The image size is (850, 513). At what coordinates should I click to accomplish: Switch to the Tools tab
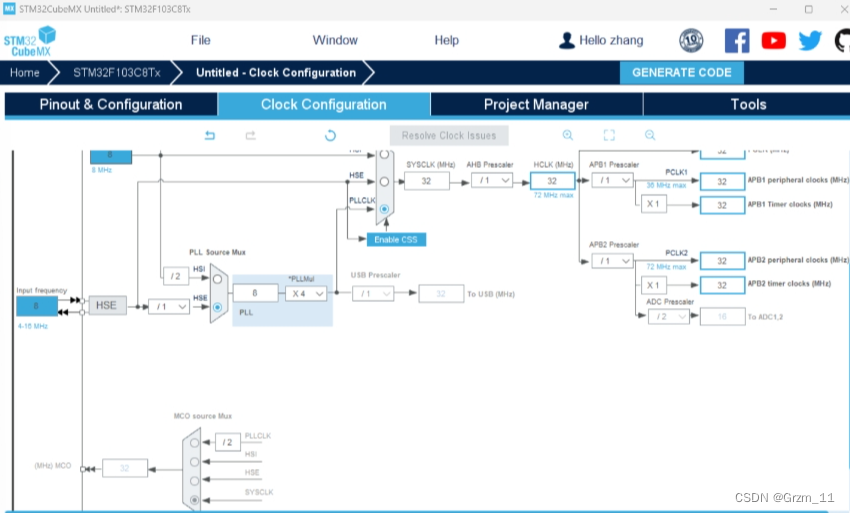click(748, 104)
